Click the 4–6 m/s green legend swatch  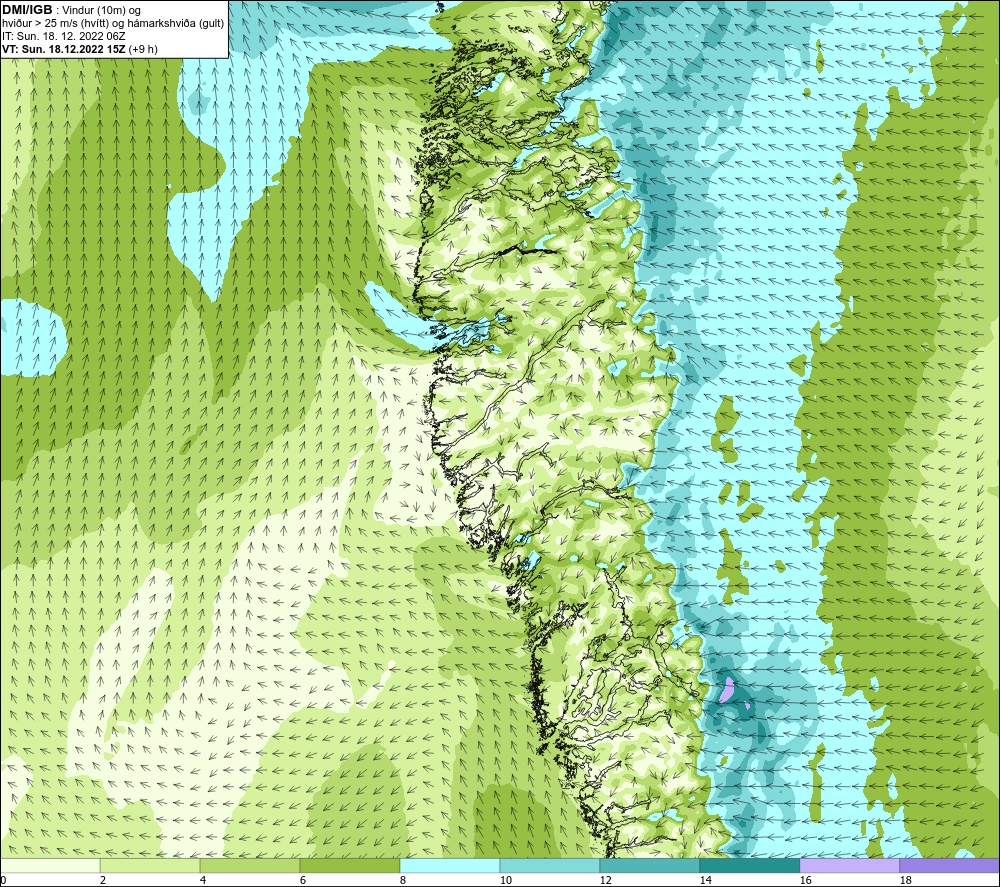[x=250, y=865]
